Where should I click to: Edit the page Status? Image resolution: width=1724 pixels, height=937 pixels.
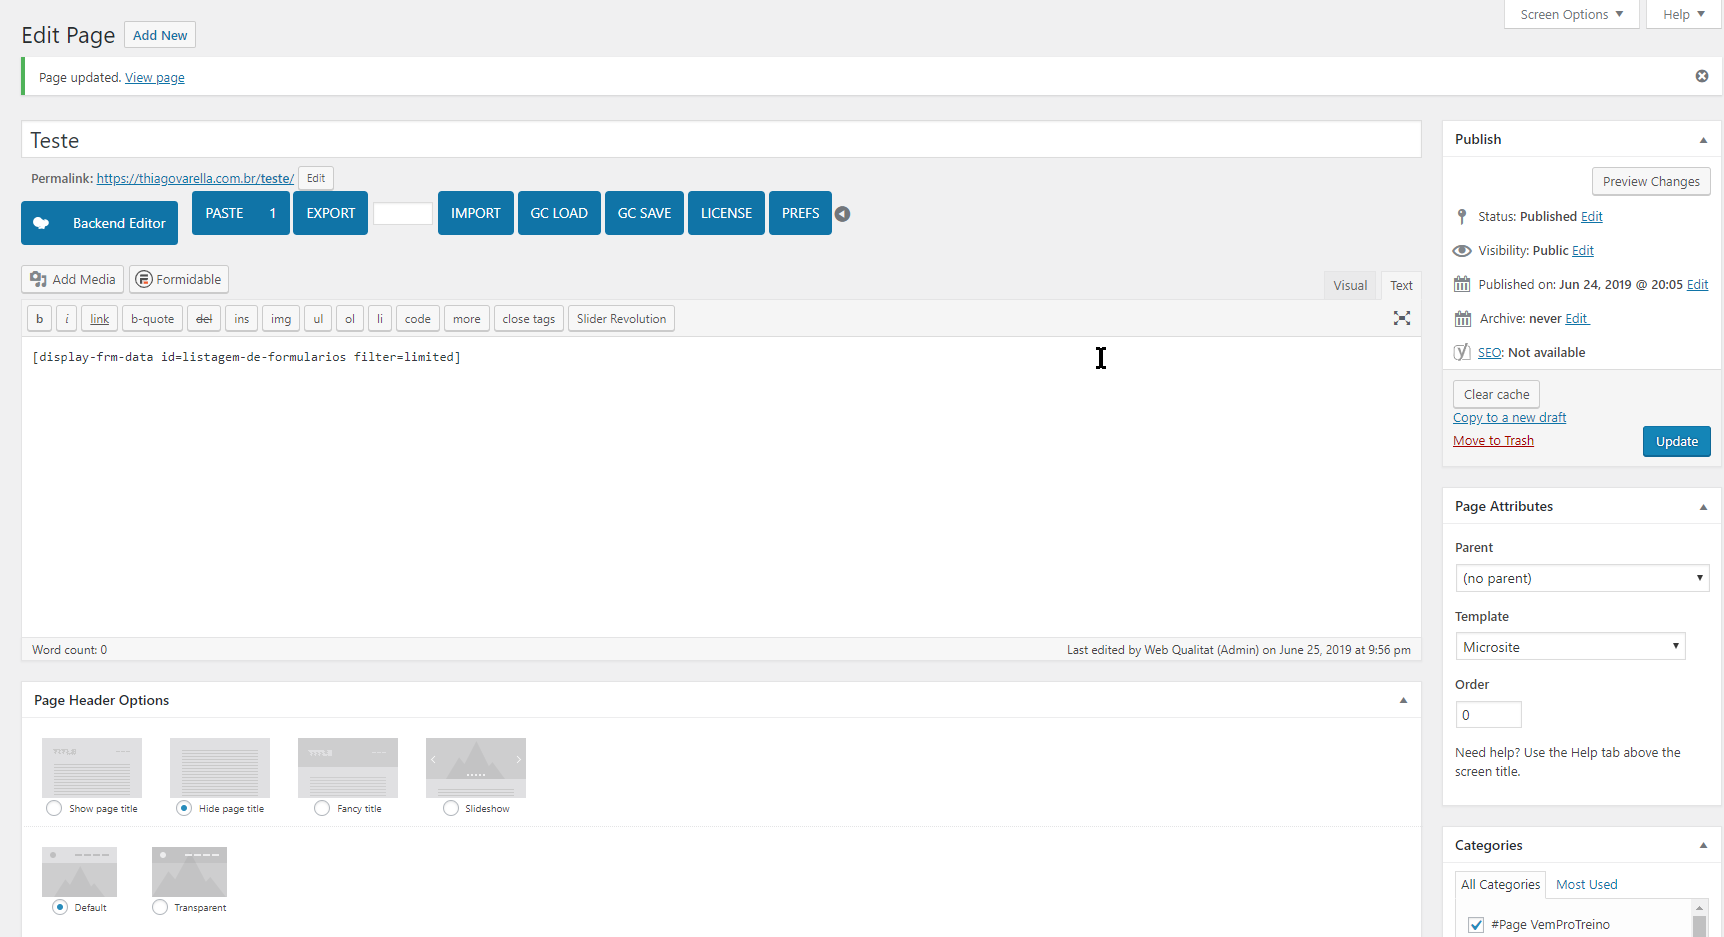coord(1591,216)
